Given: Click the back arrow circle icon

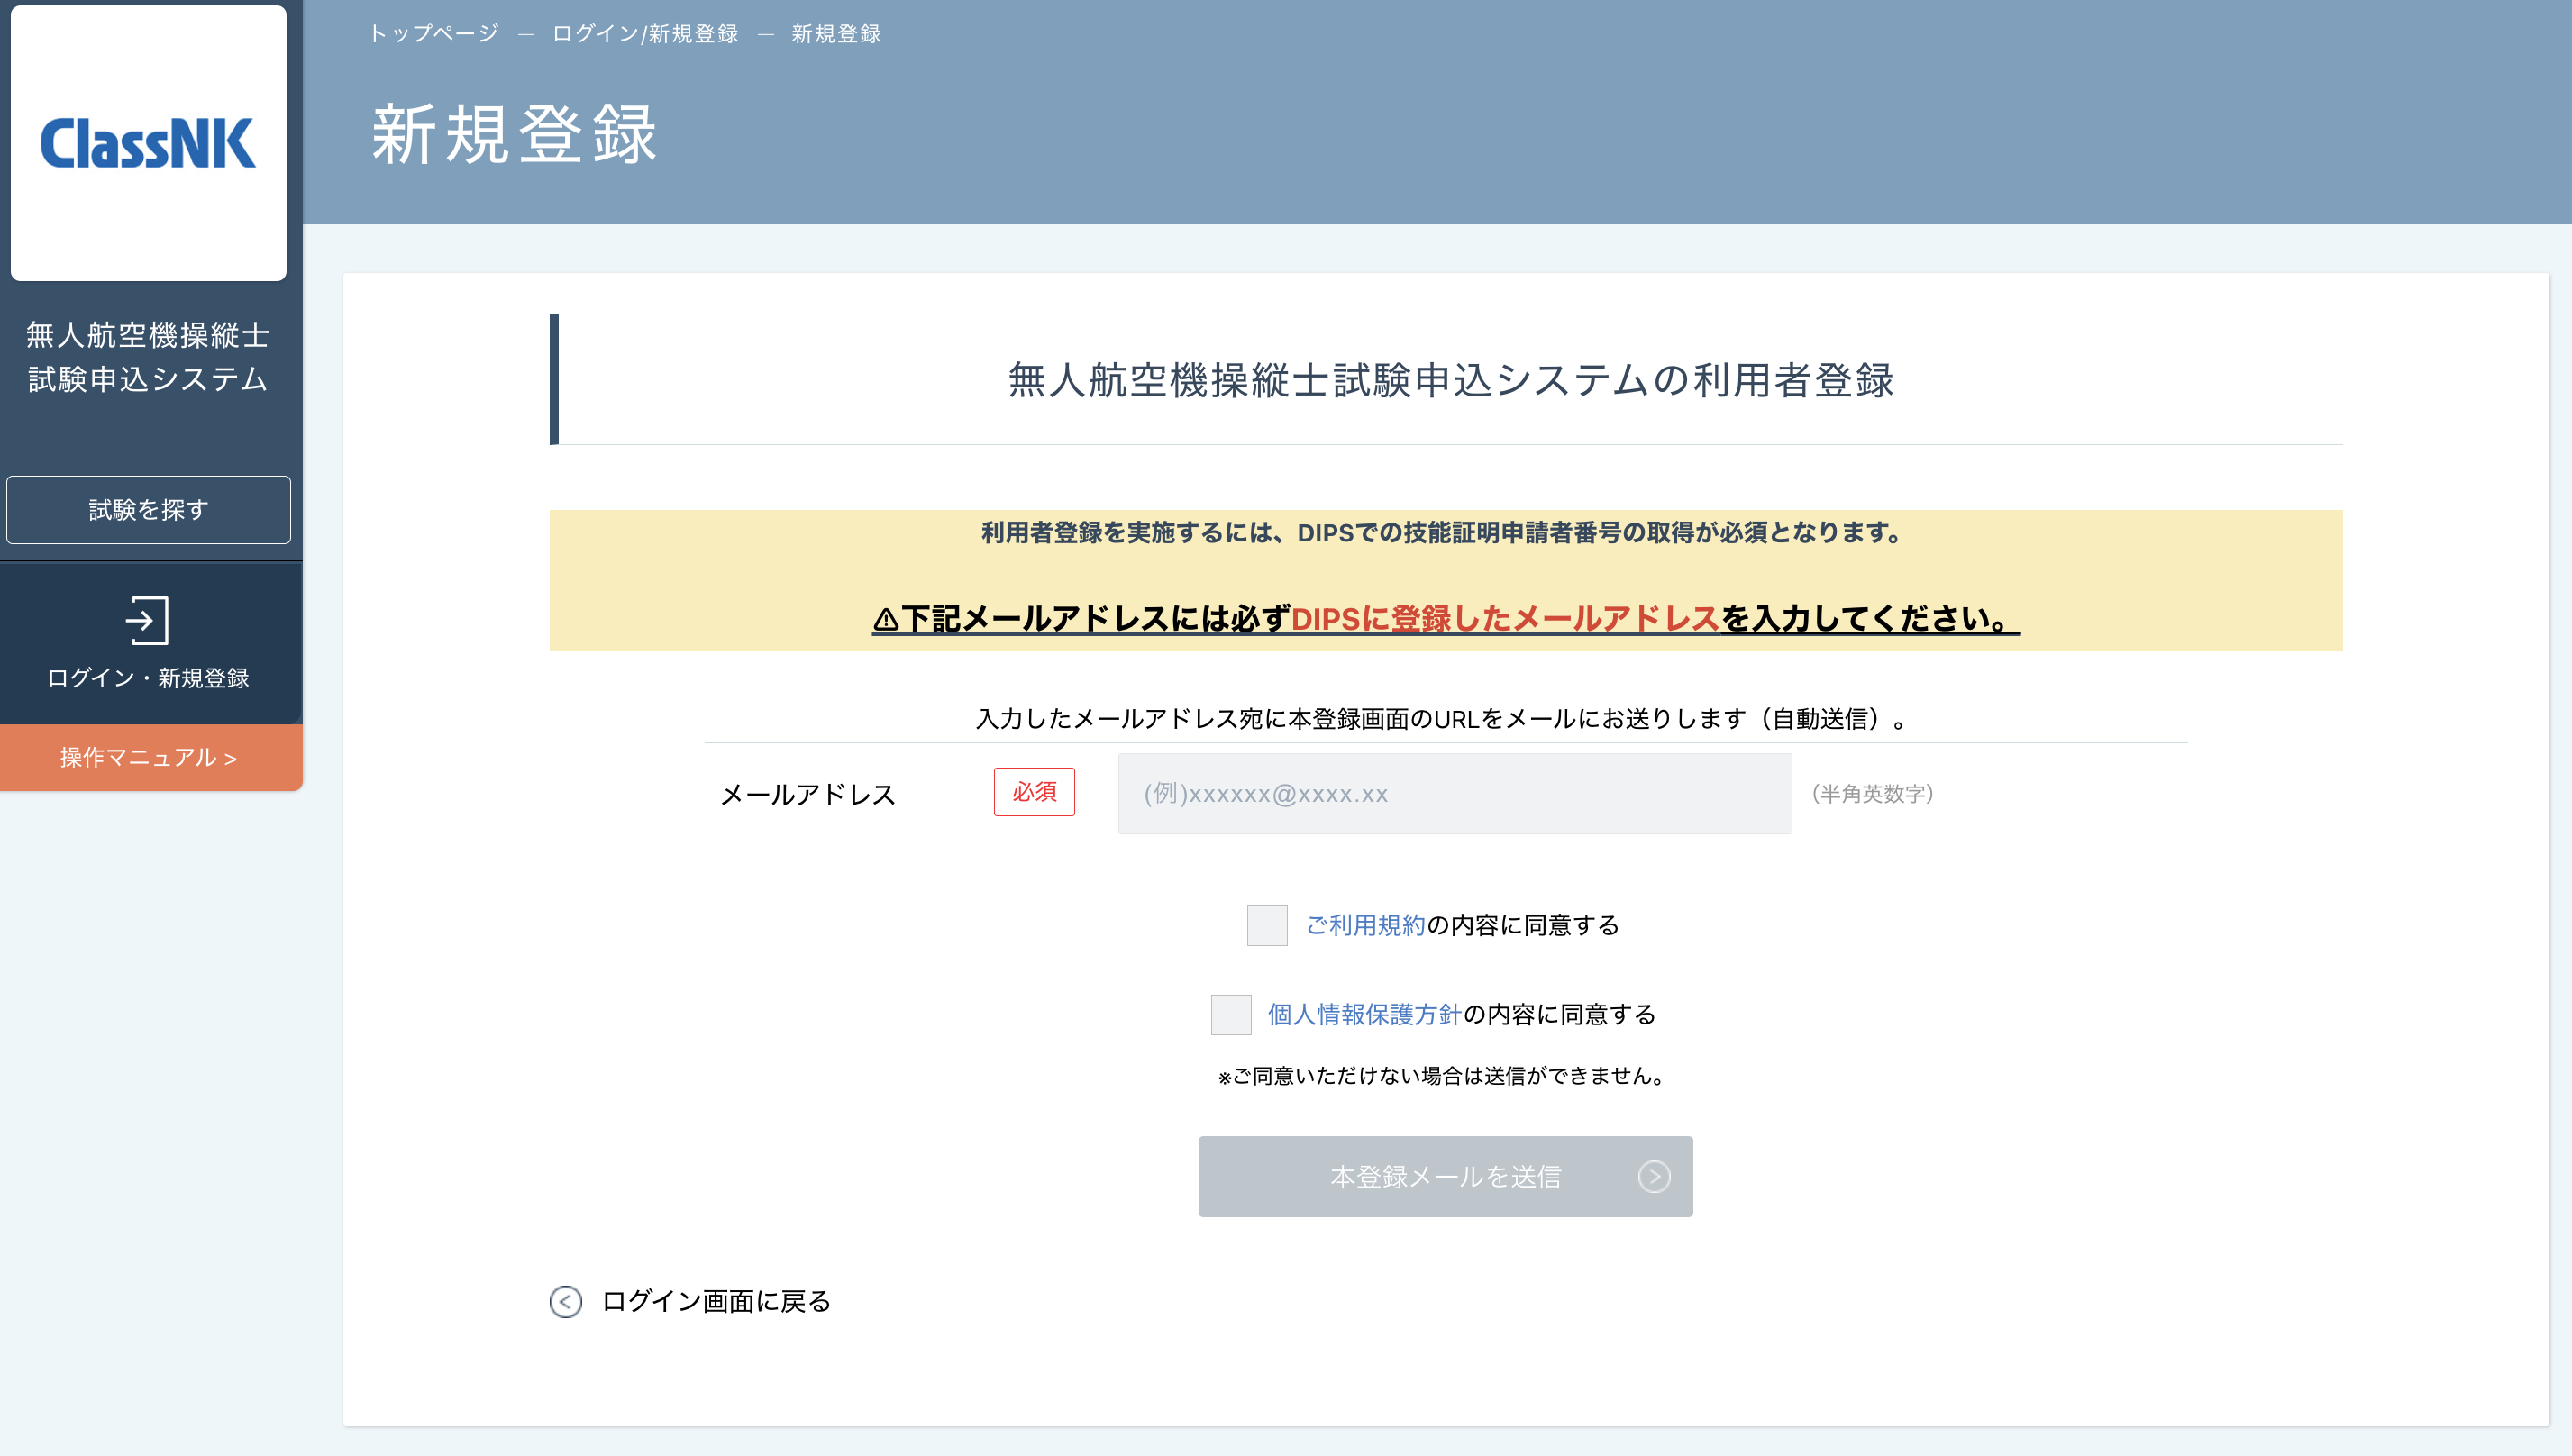Looking at the screenshot, I should click(x=566, y=1301).
